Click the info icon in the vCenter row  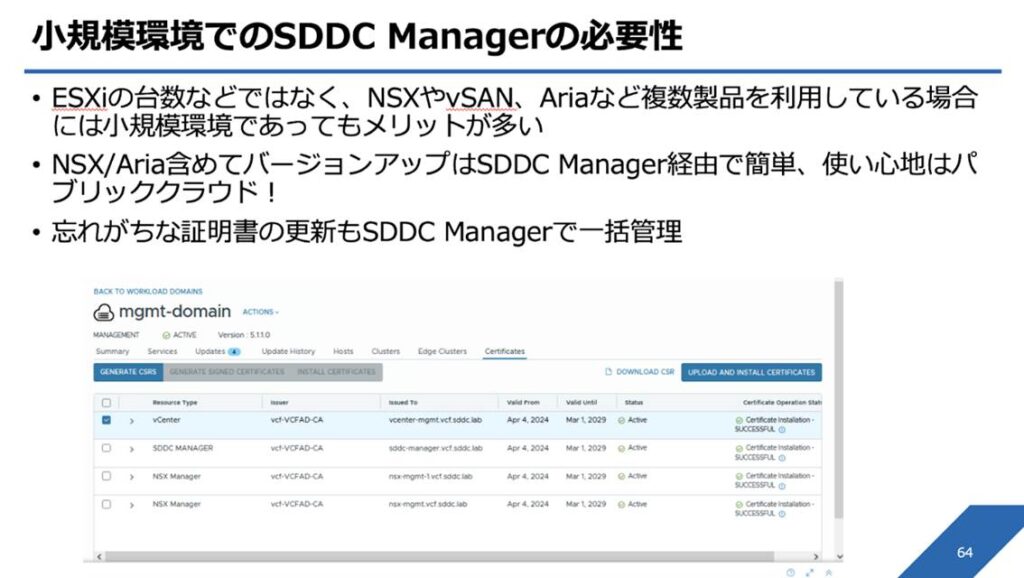click(781, 429)
